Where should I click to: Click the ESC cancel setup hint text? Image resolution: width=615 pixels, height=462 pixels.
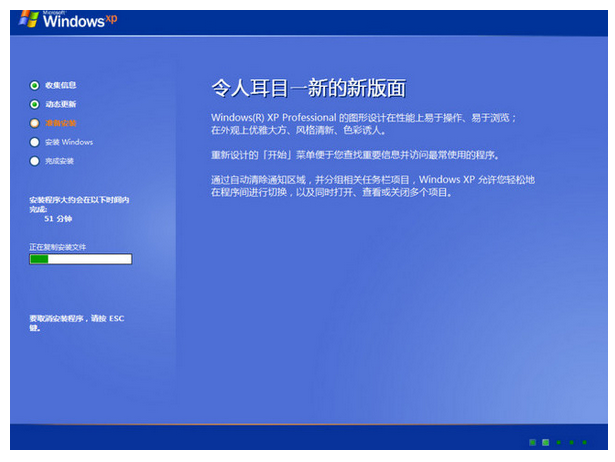tap(76, 323)
